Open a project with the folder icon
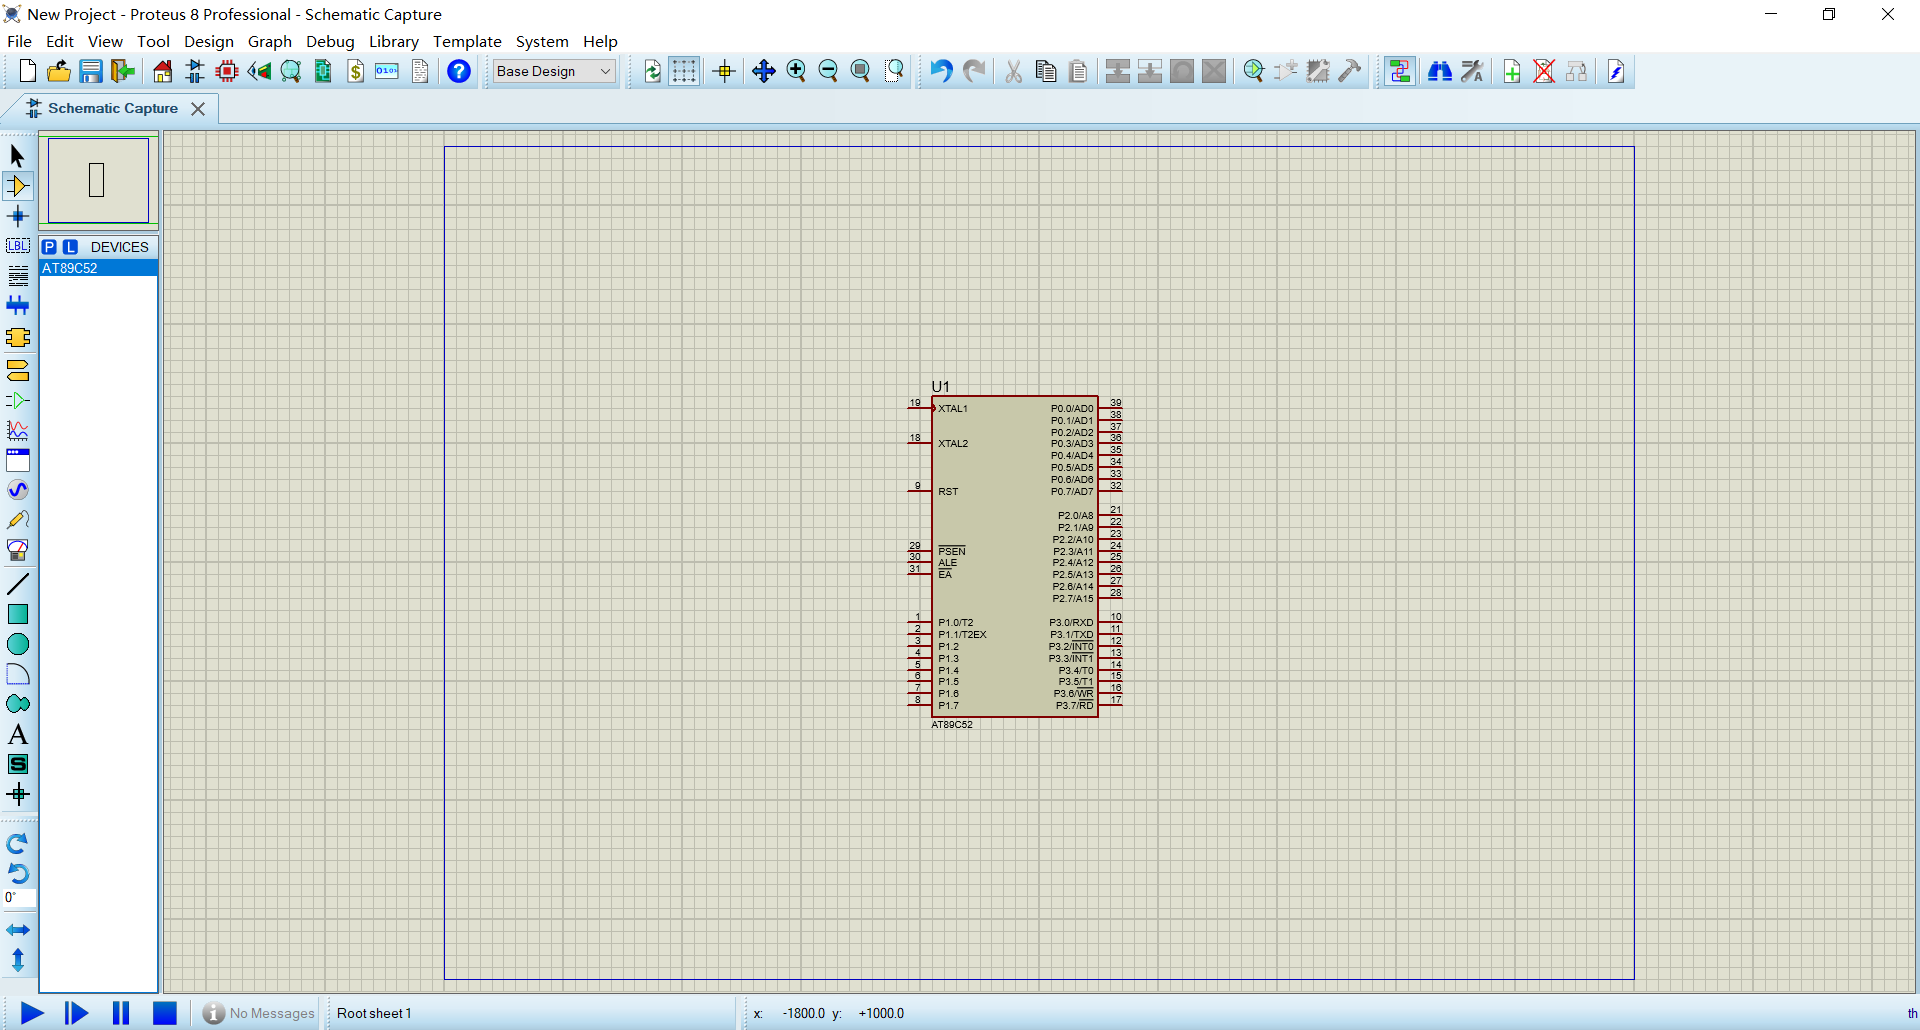Image resolution: width=1920 pixels, height=1030 pixels. click(59, 71)
